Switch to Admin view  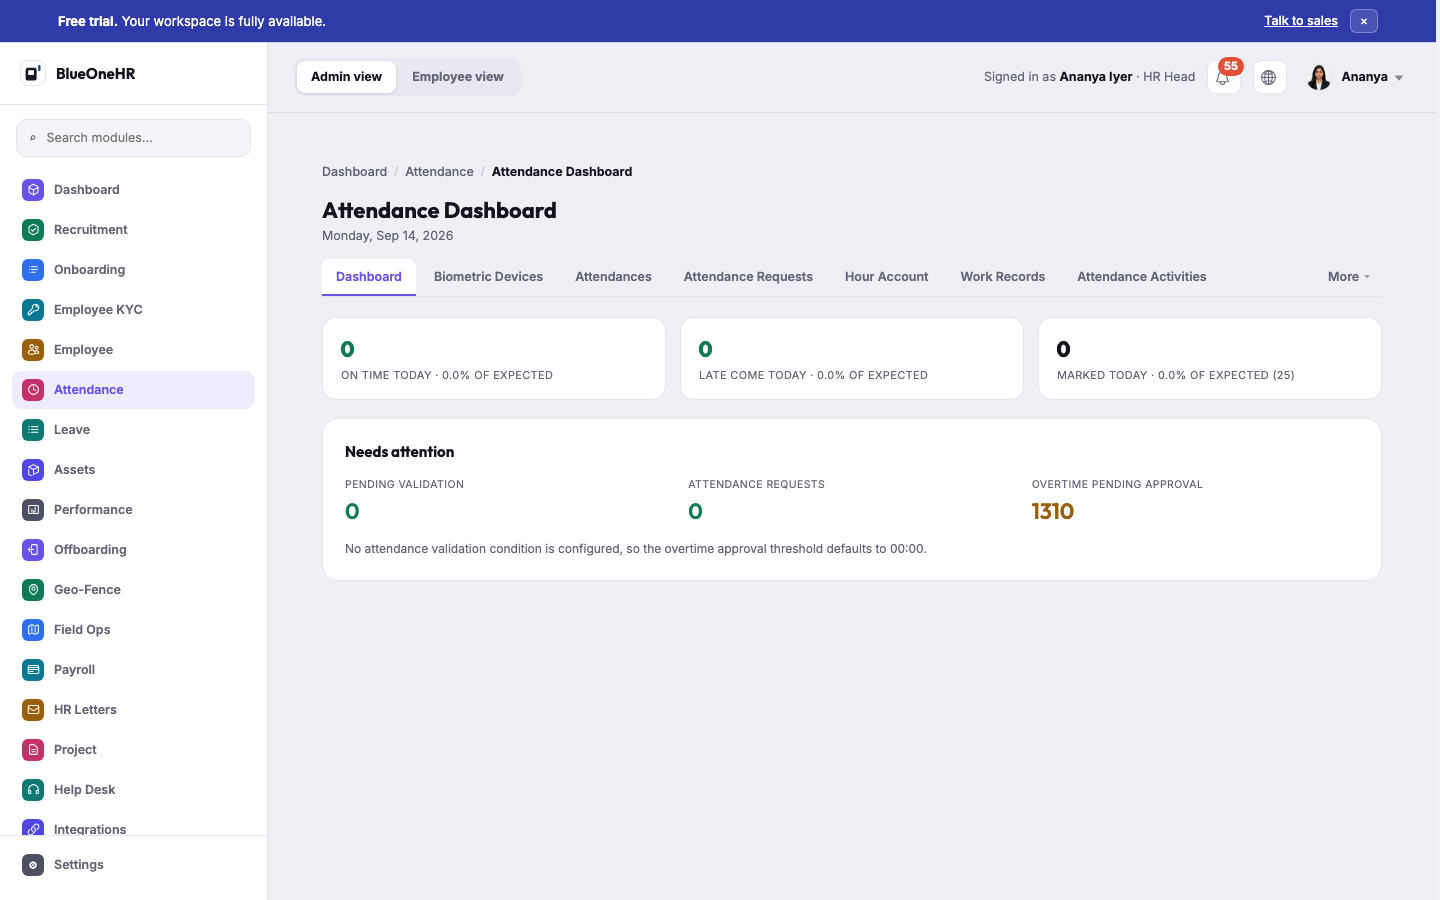pos(346,77)
